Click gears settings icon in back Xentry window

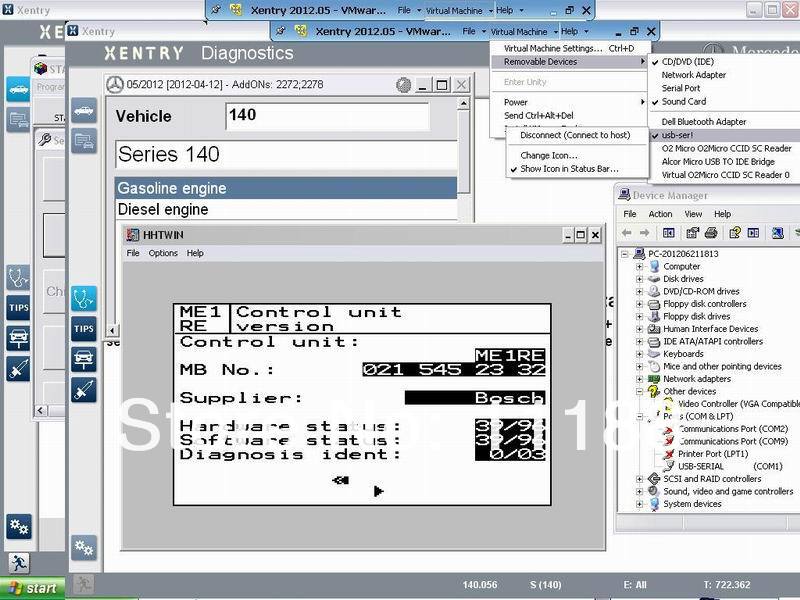point(18,527)
